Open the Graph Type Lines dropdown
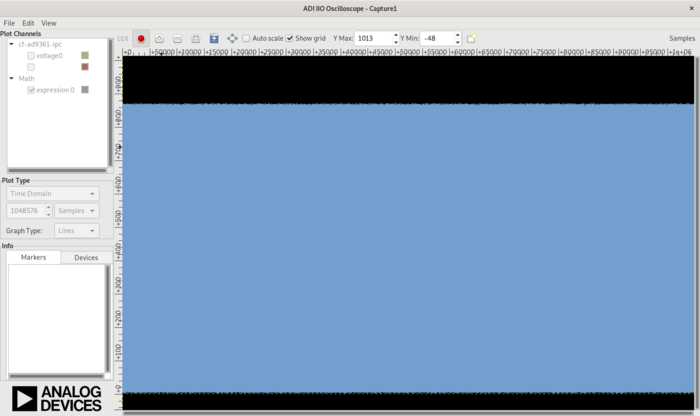 point(77,231)
